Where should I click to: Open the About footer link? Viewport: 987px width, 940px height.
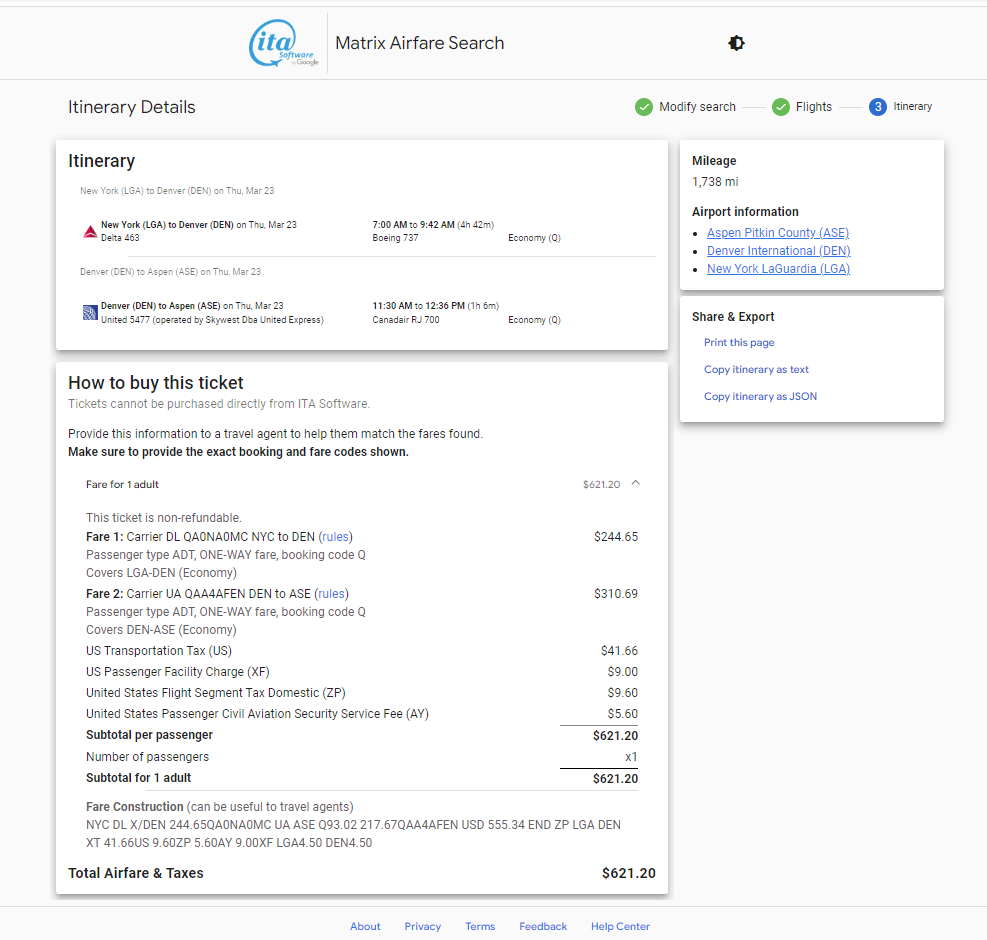[x=365, y=926]
